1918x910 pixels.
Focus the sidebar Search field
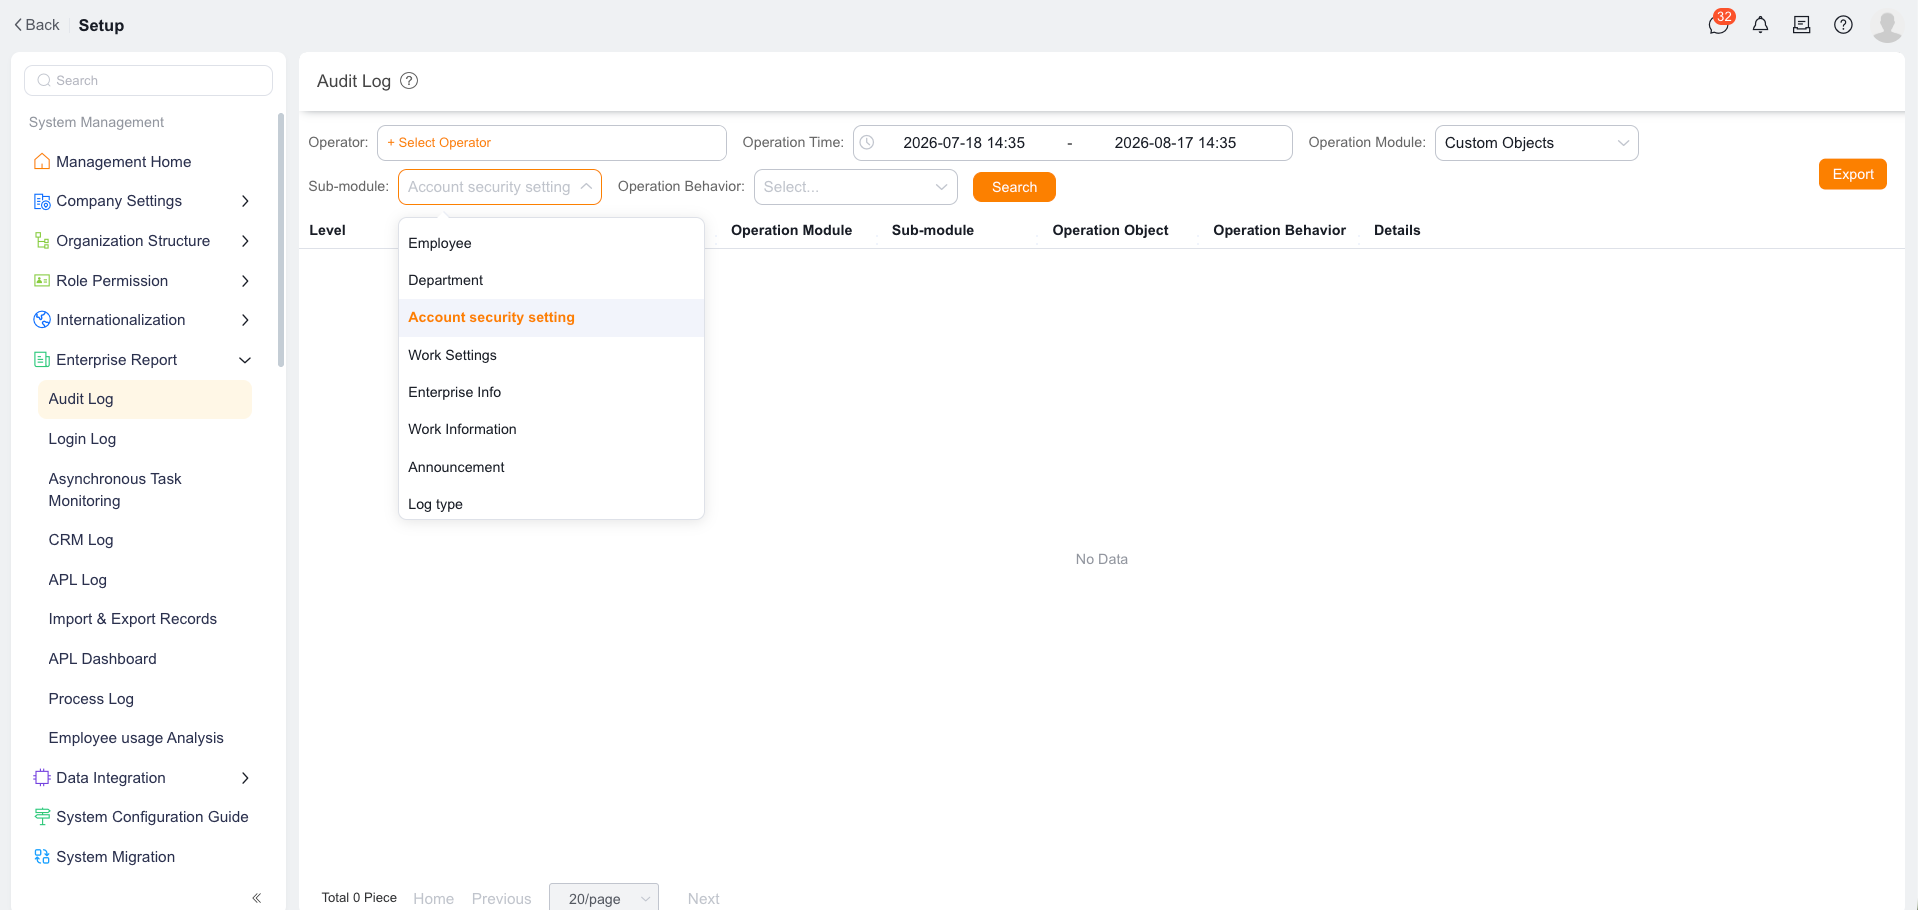148,80
